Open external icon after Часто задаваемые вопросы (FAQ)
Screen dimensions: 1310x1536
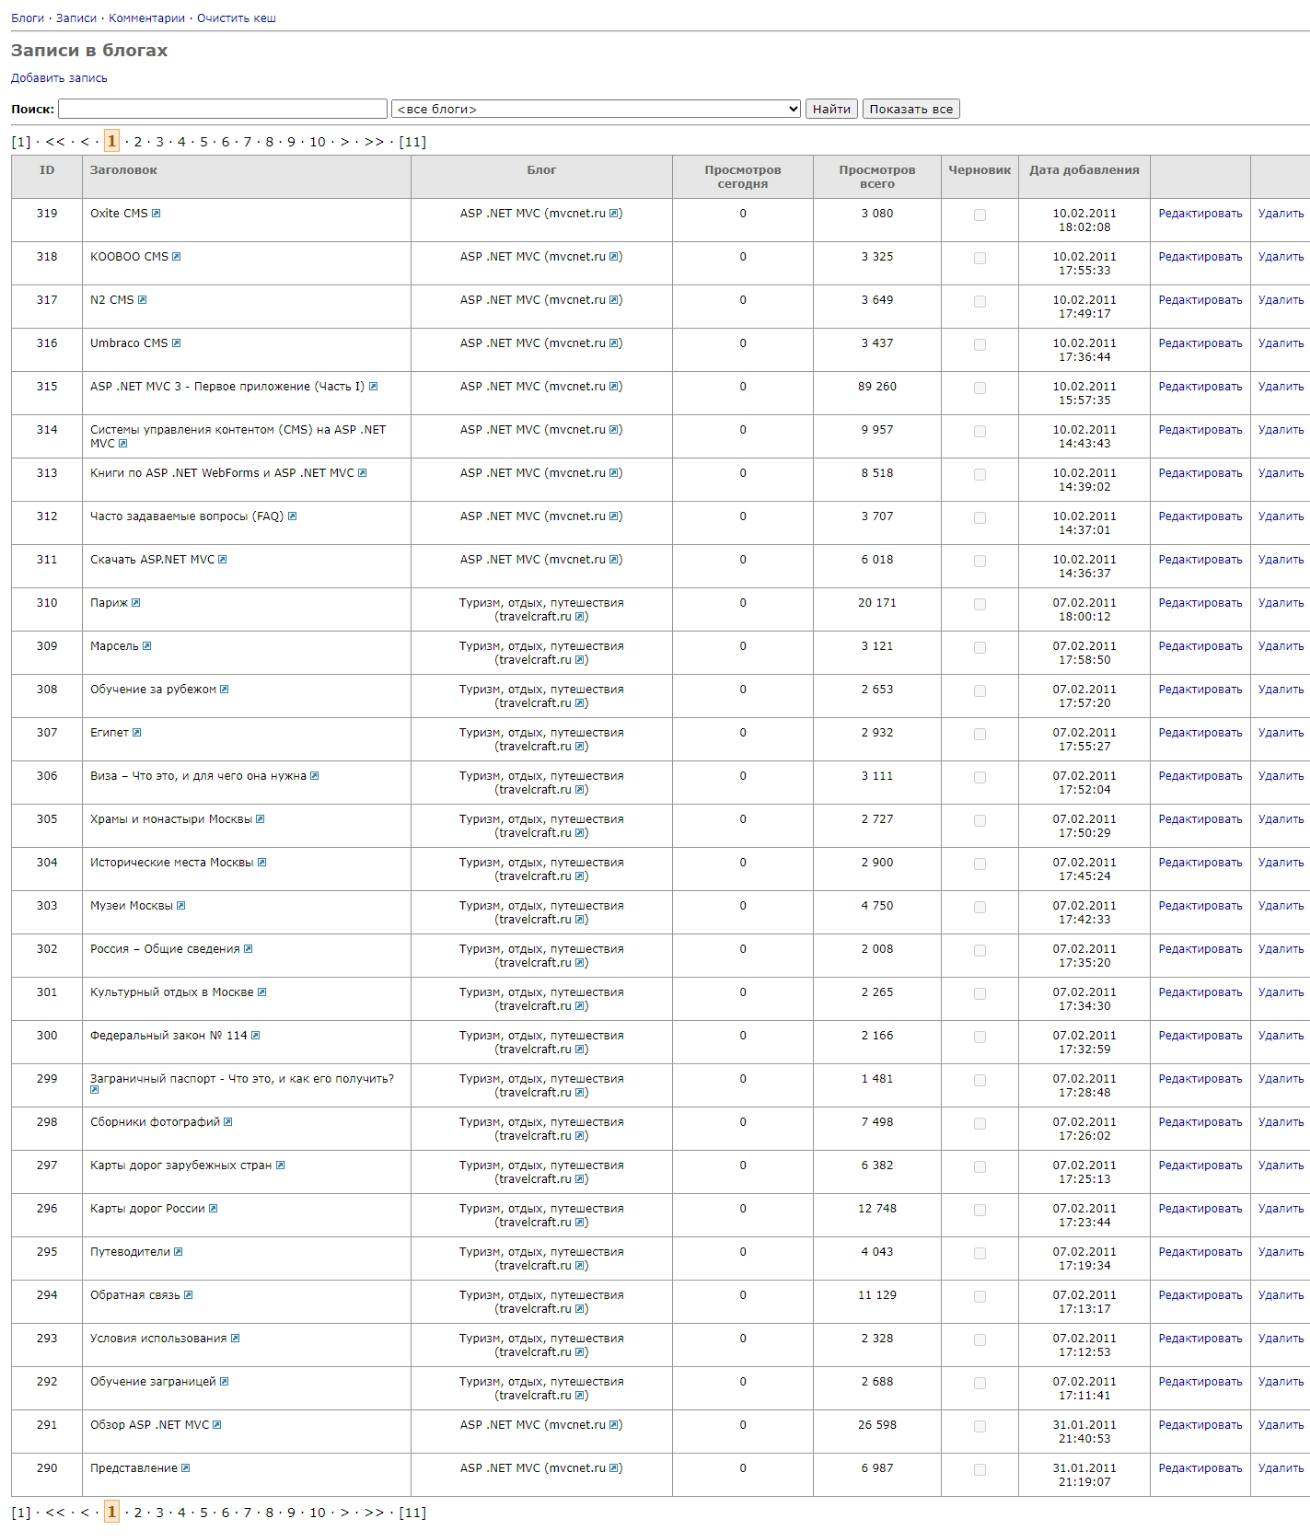tap(292, 517)
